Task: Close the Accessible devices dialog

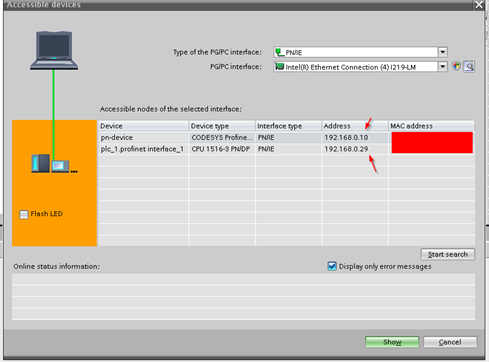Action: (479, 5)
